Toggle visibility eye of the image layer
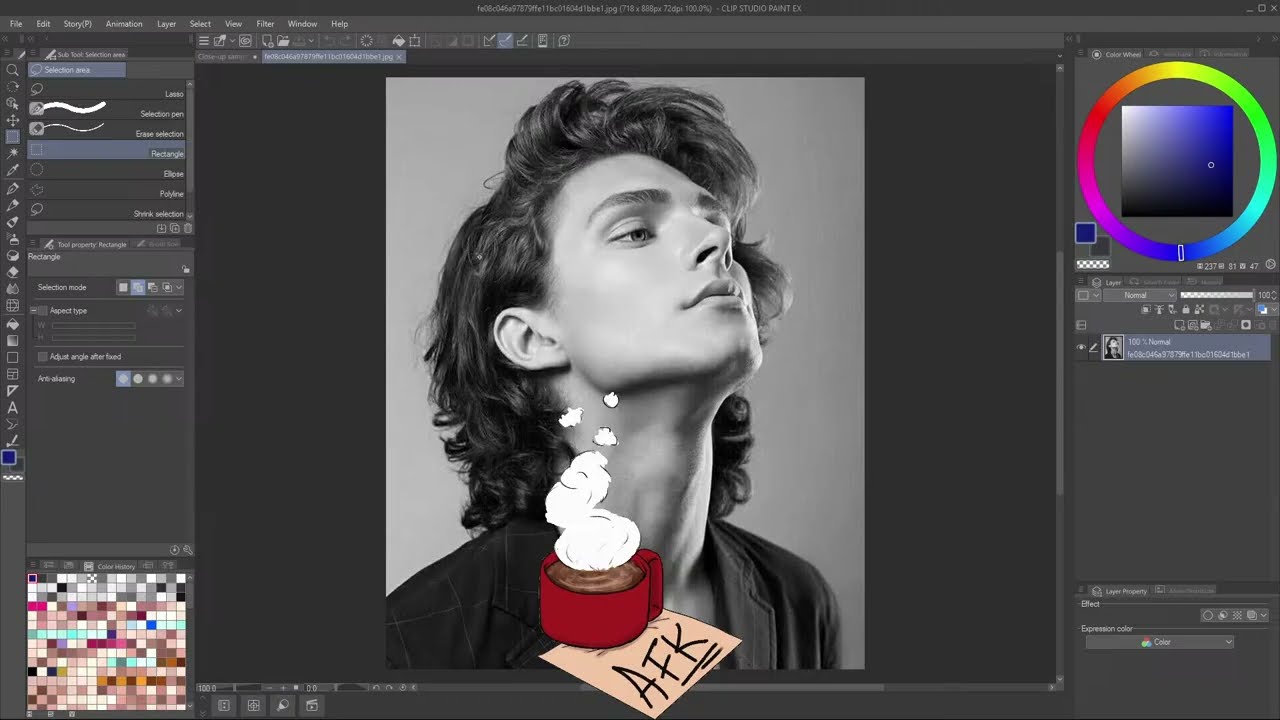The width and height of the screenshot is (1280, 720). 1081,348
